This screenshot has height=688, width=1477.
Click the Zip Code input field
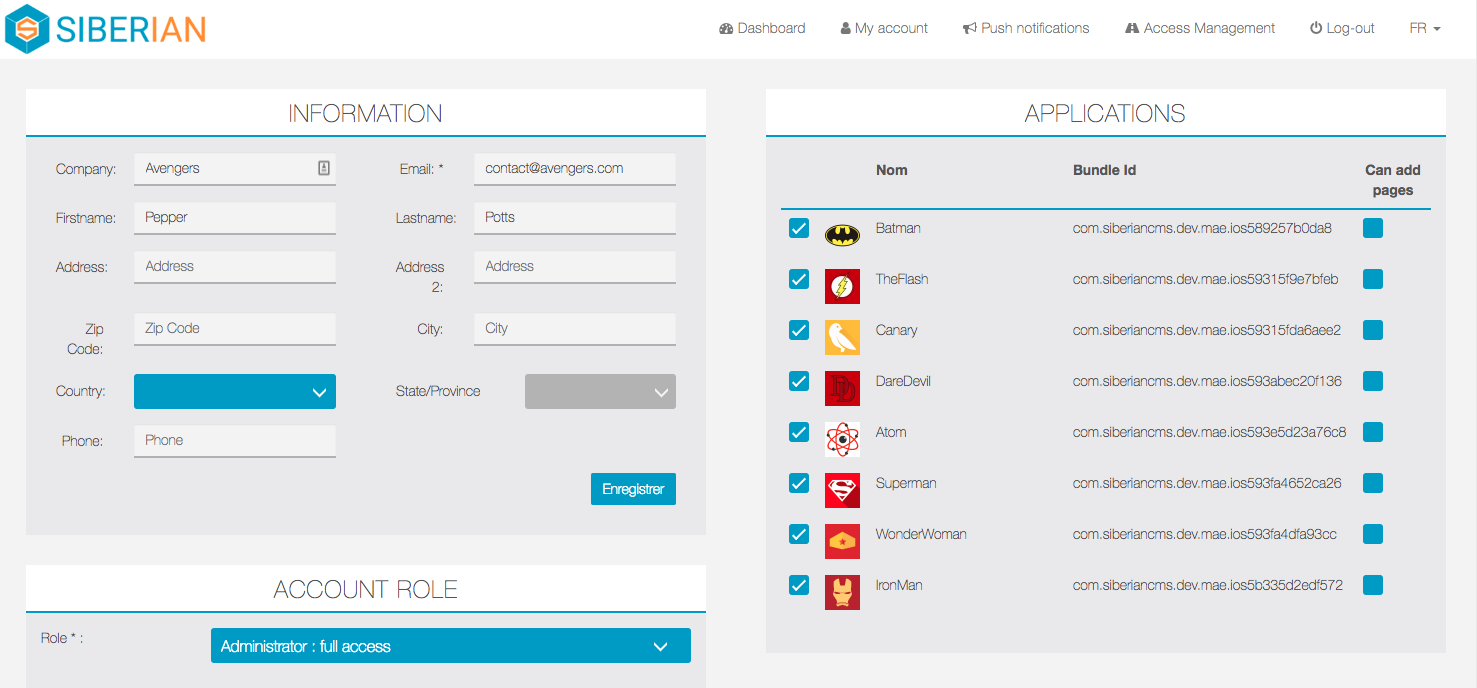coord(235,328)
